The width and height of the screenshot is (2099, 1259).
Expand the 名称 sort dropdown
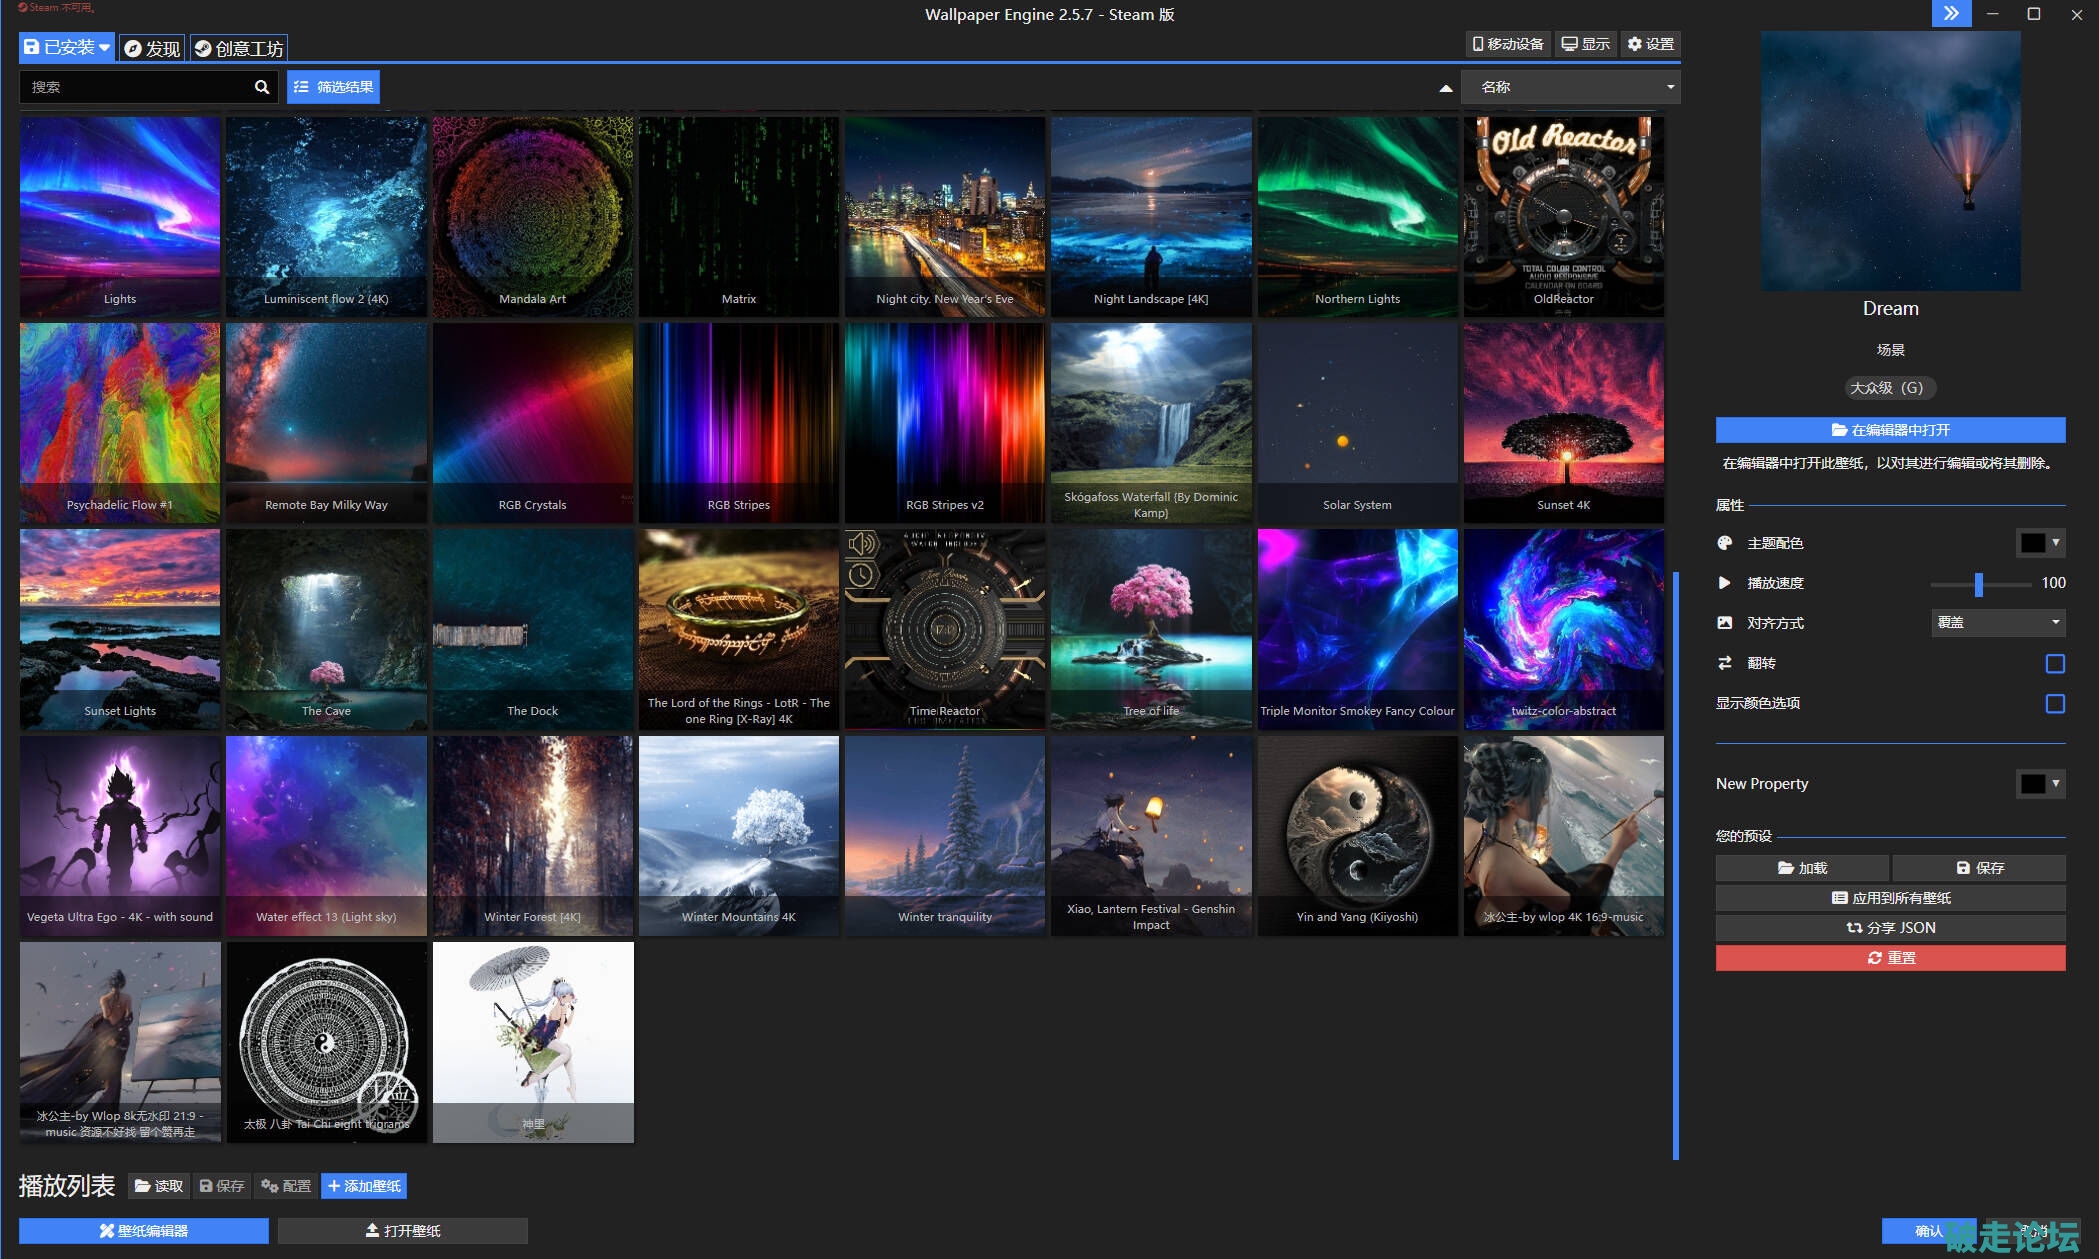1570,87
